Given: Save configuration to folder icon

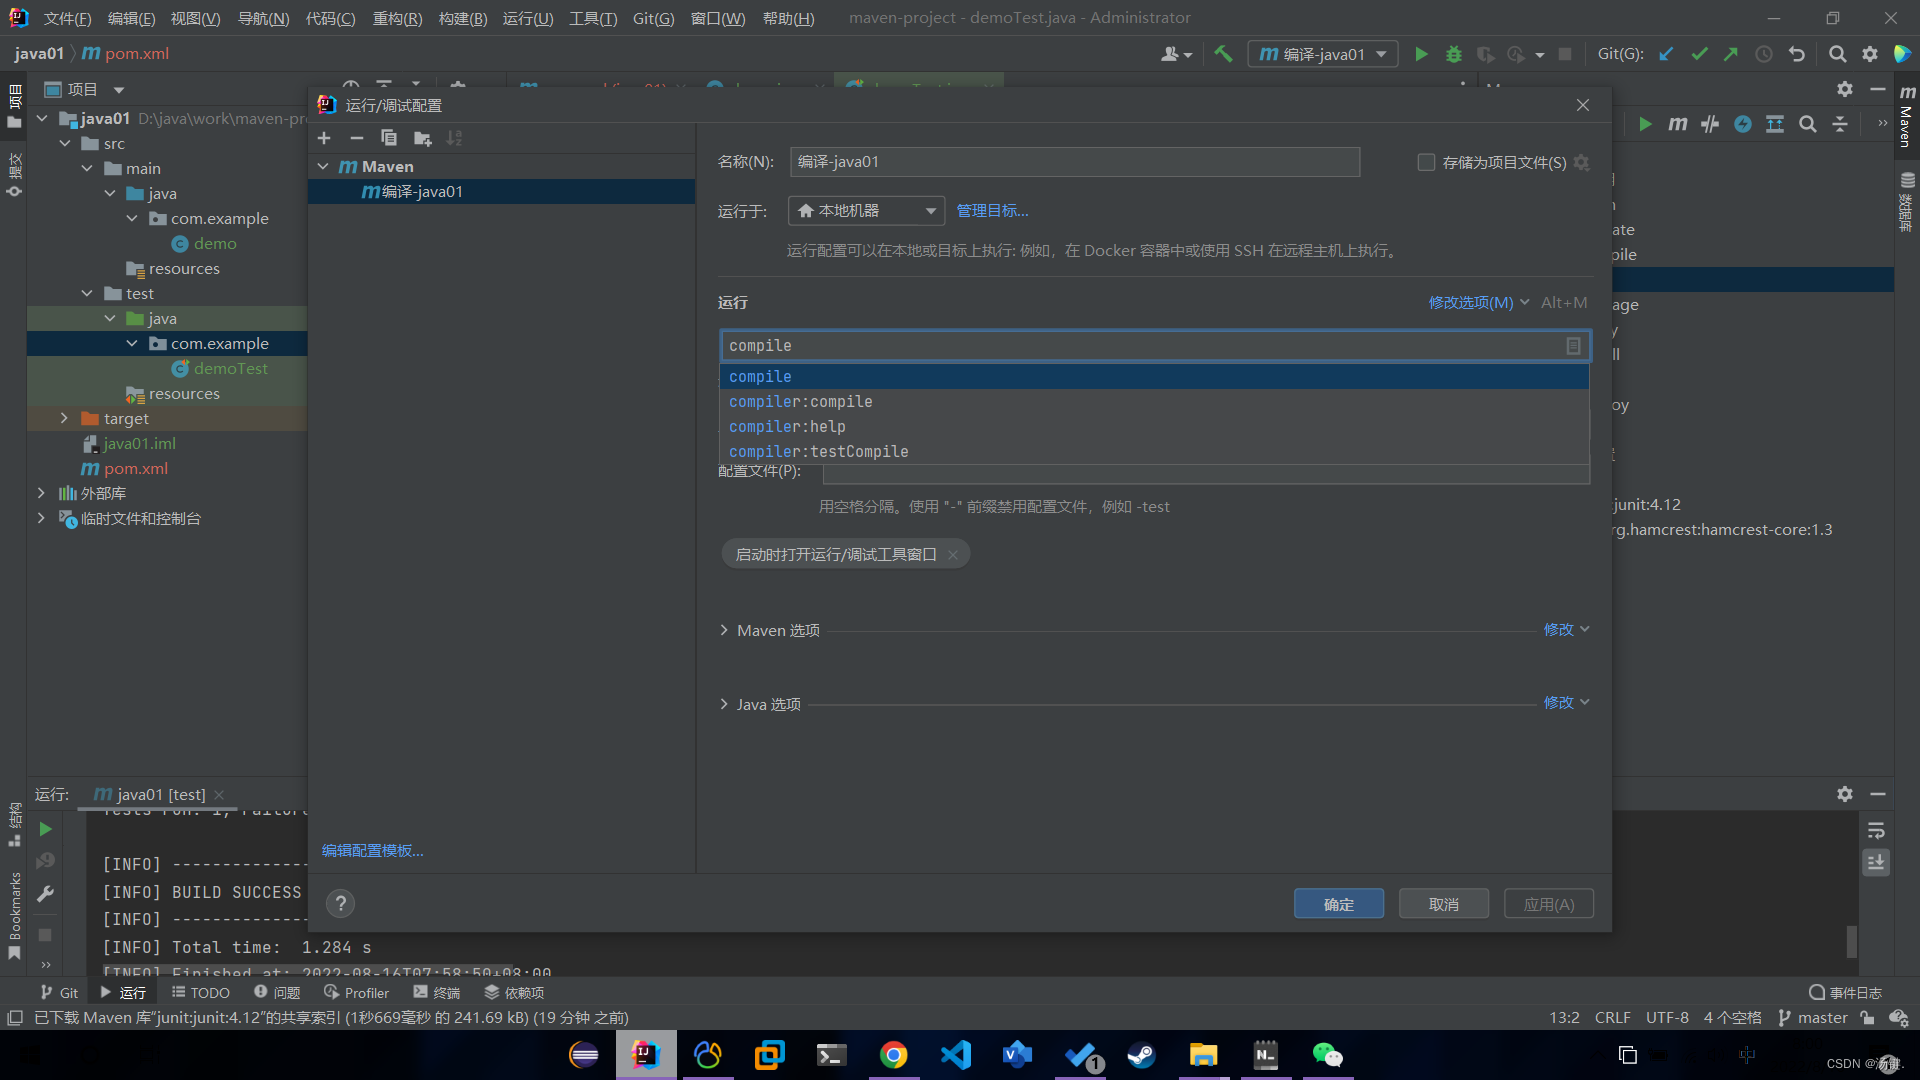Looking at the screenshot, I should coord(422,138).
